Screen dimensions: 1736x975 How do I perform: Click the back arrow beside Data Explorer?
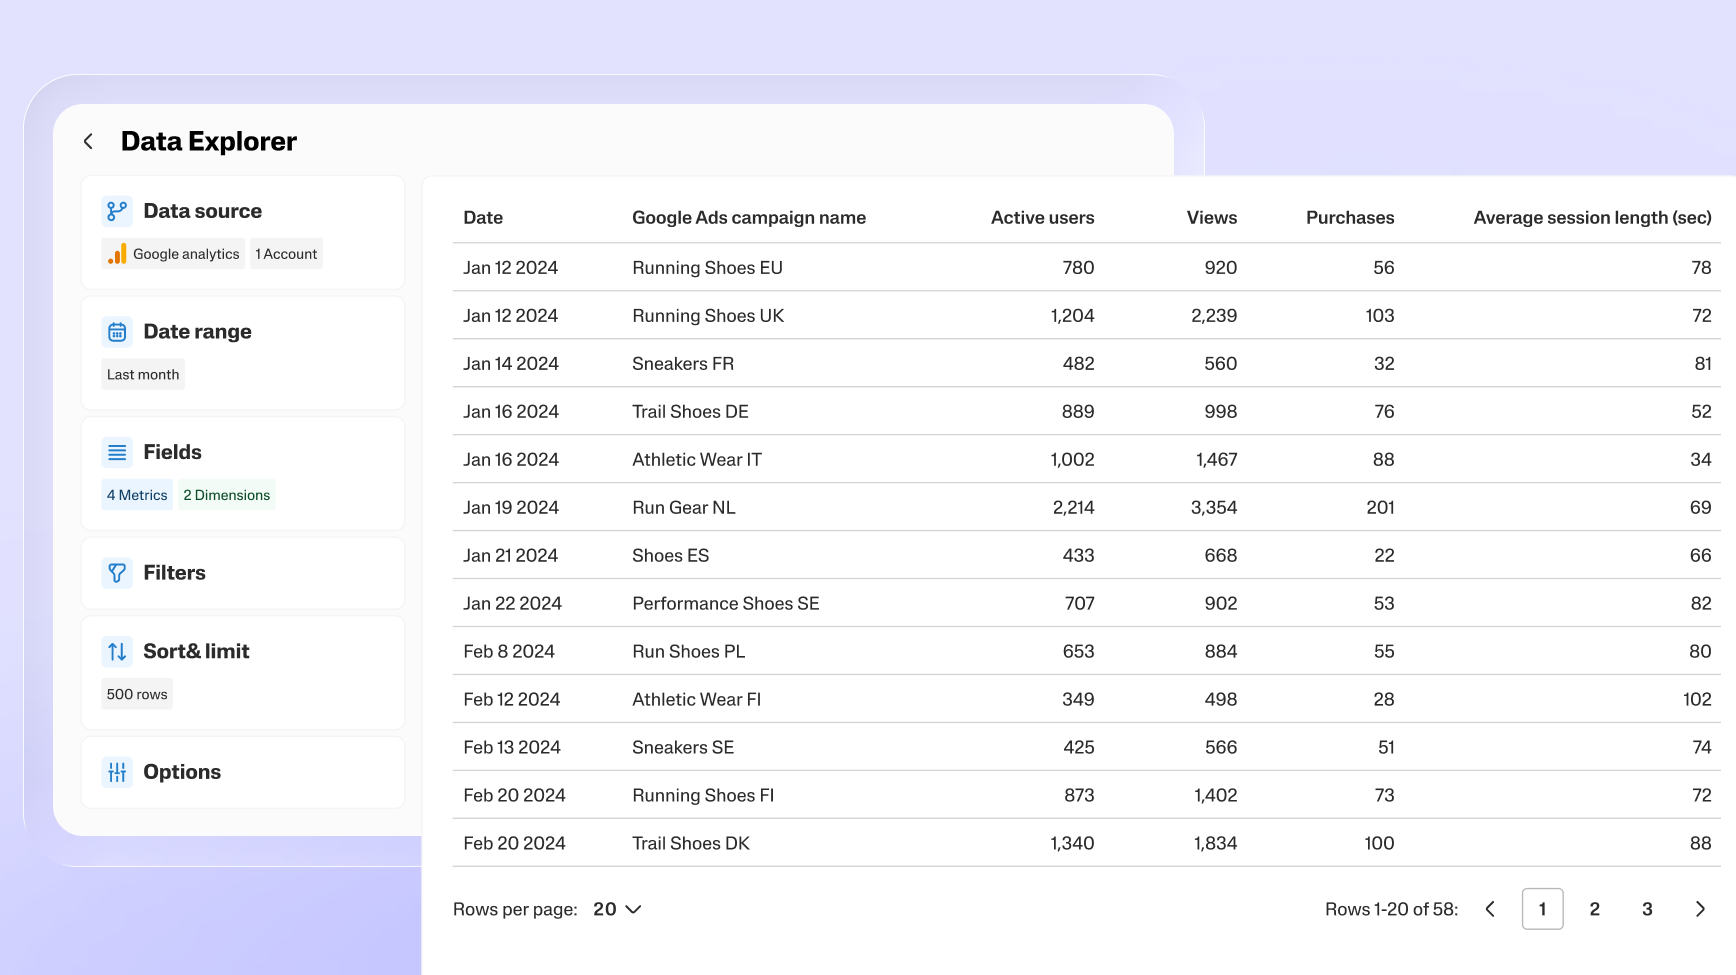tap(89, 142)
